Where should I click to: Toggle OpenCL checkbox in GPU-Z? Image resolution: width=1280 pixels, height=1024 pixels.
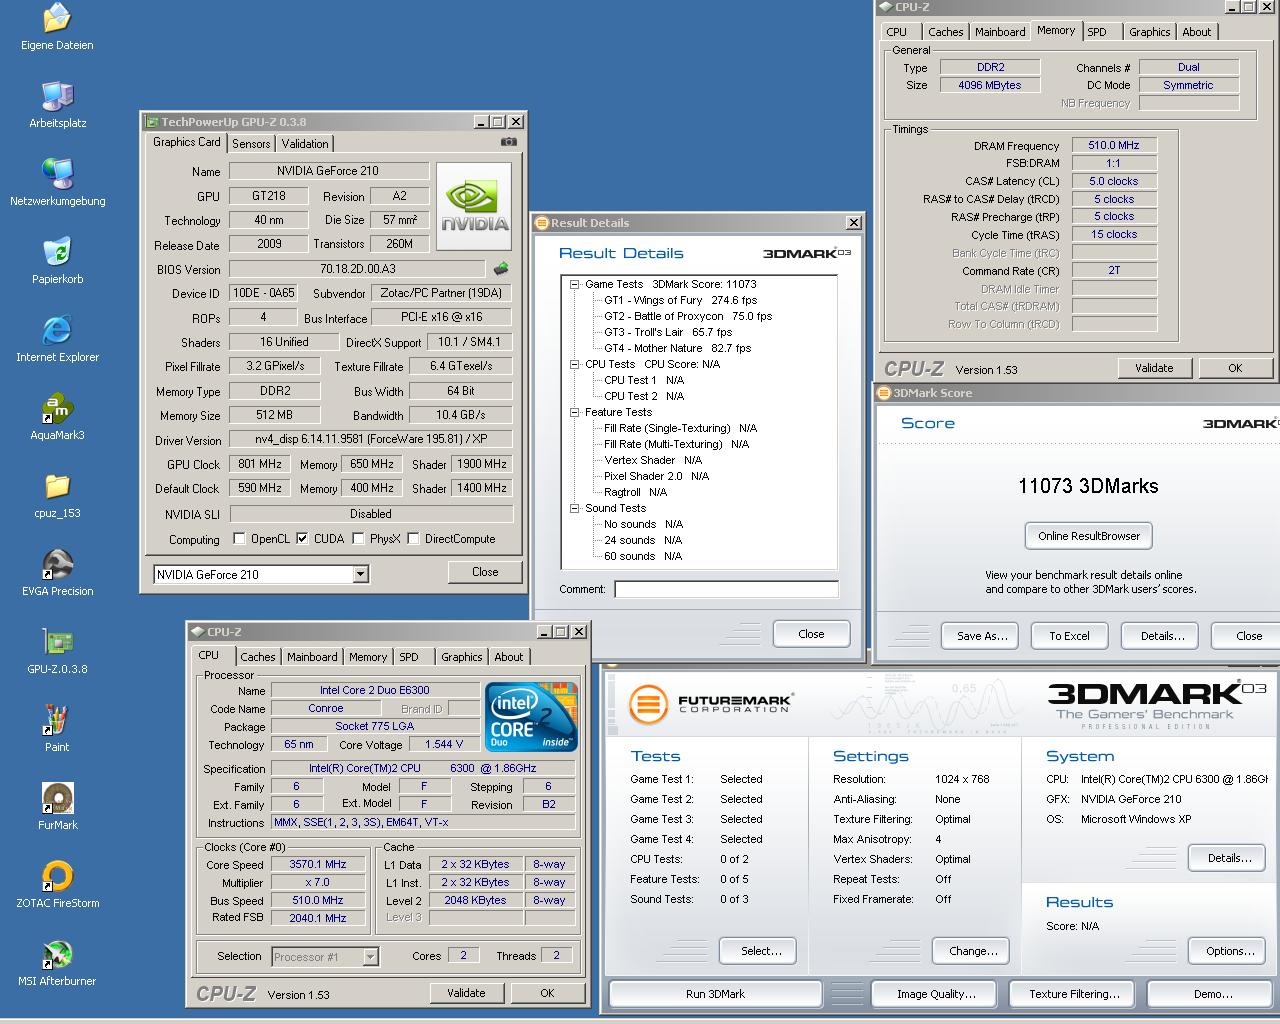click(239, 539)
